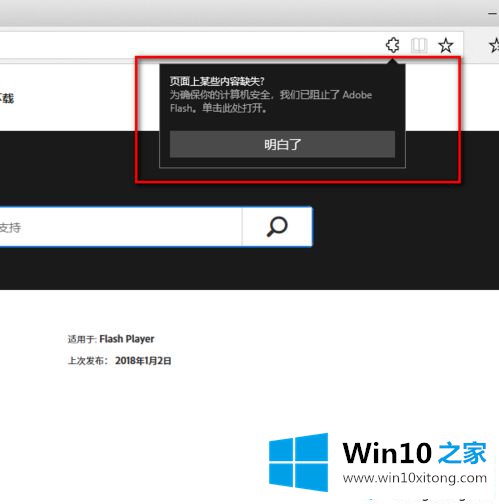Click the magnifier search button
499x504 pixels.
click(x=277, y=227)
